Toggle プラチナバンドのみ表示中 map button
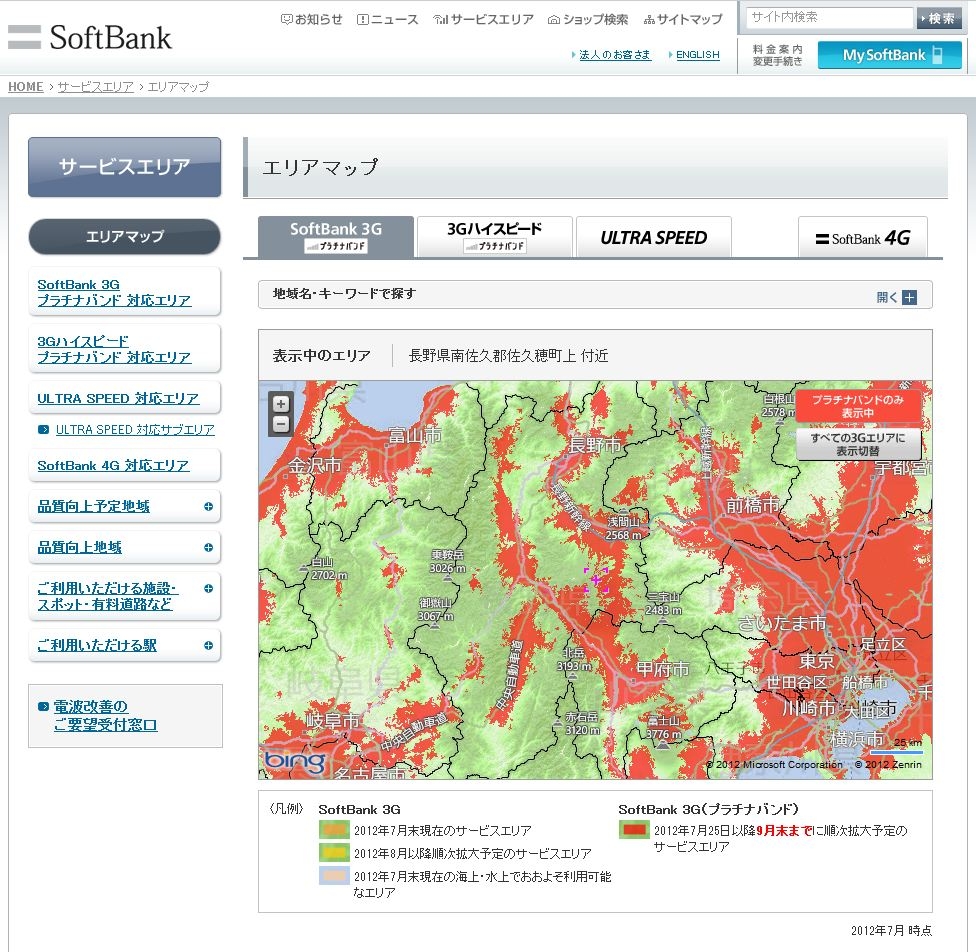This screenshot has height=952, width=976. point(858,406)
